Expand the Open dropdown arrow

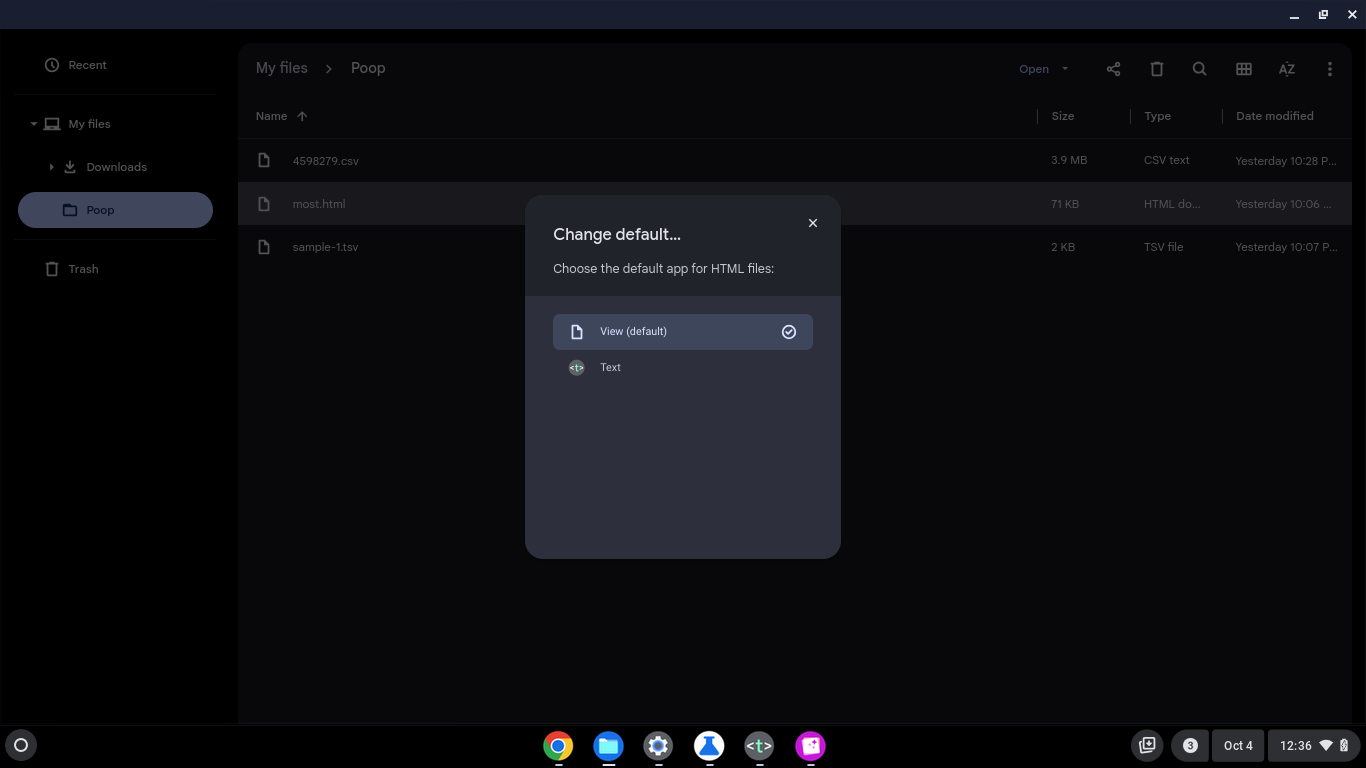coord(1065,69)
